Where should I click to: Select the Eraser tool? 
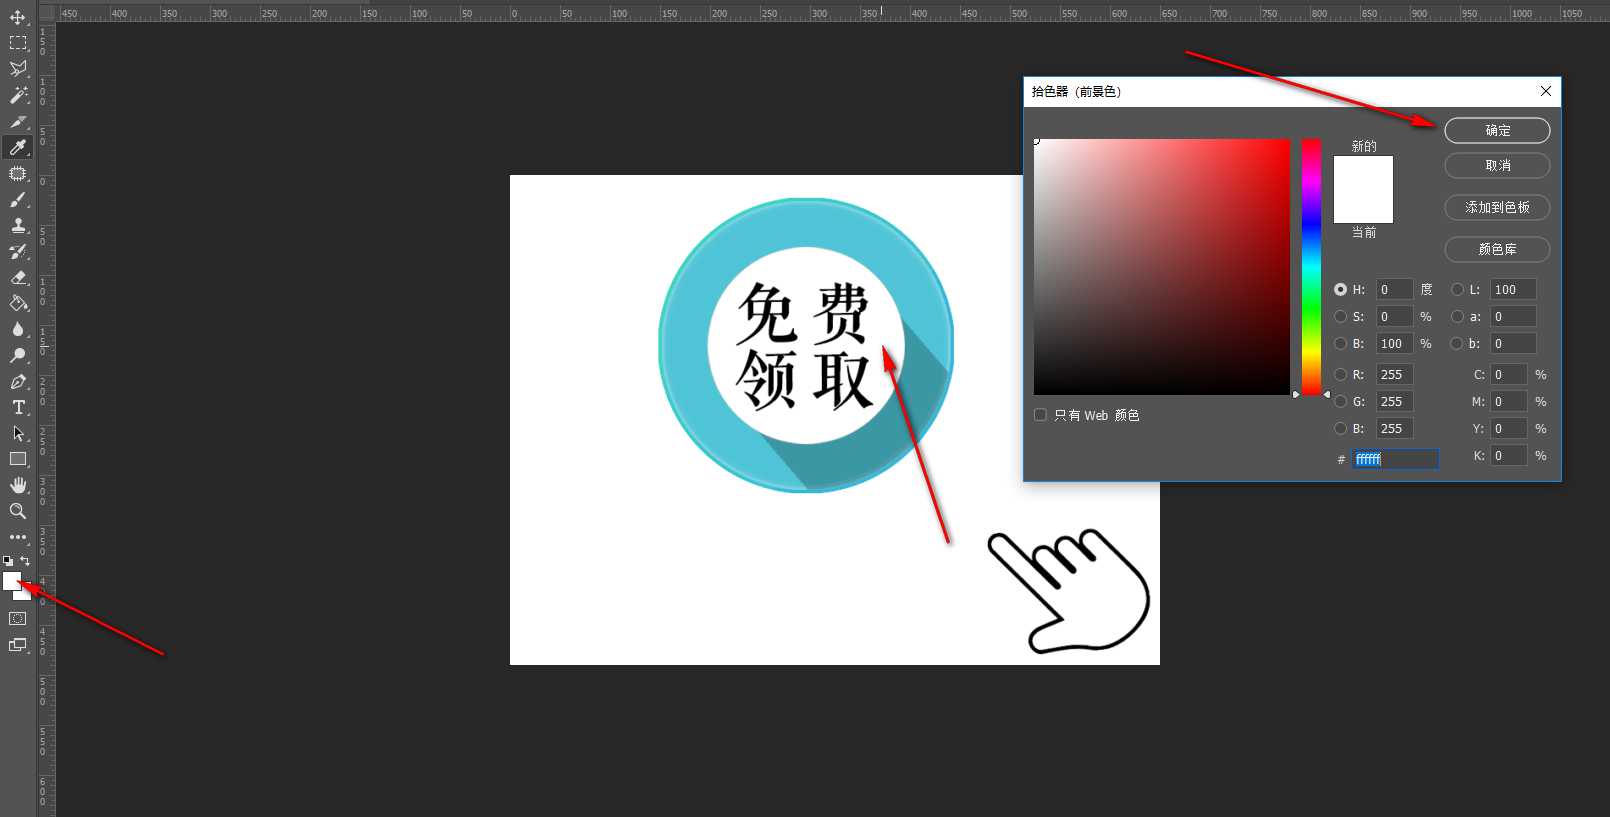(x=18, y=277)
